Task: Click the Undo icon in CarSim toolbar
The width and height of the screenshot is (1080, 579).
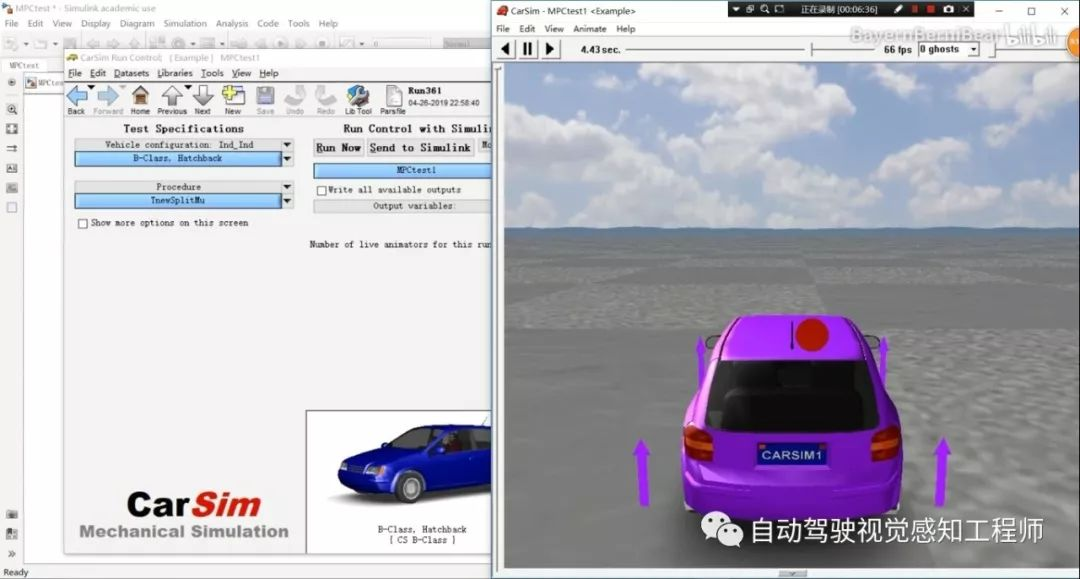Action: coord(295,96)
